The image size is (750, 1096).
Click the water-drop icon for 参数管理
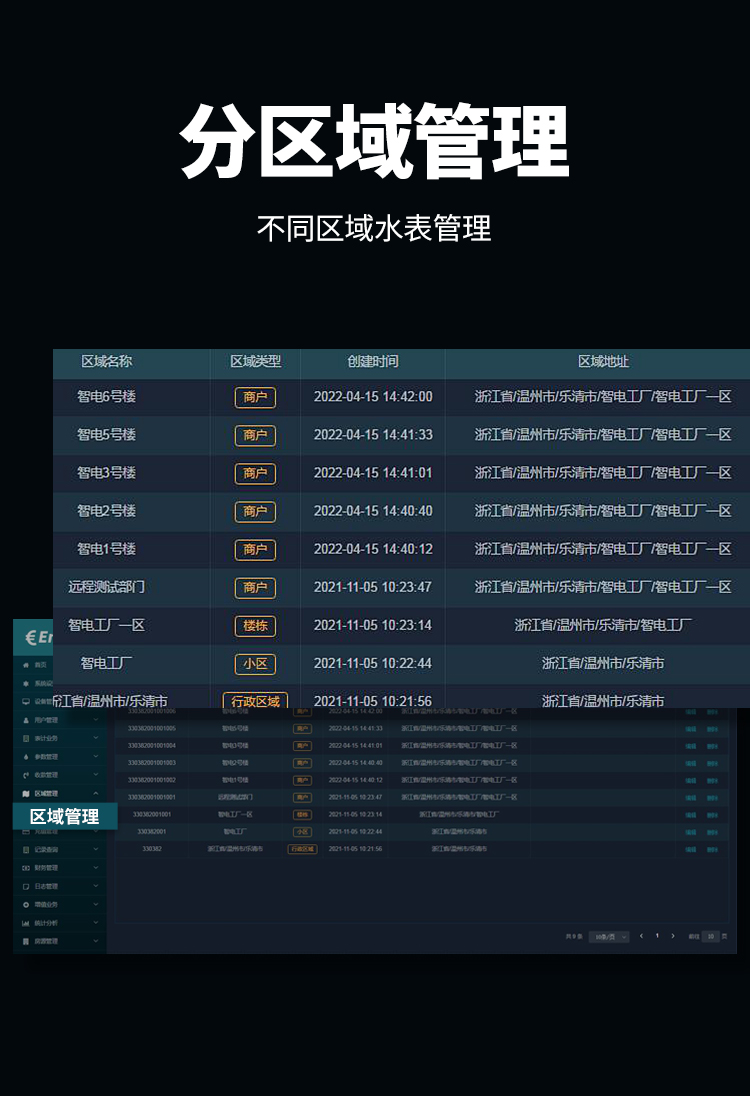26,757
